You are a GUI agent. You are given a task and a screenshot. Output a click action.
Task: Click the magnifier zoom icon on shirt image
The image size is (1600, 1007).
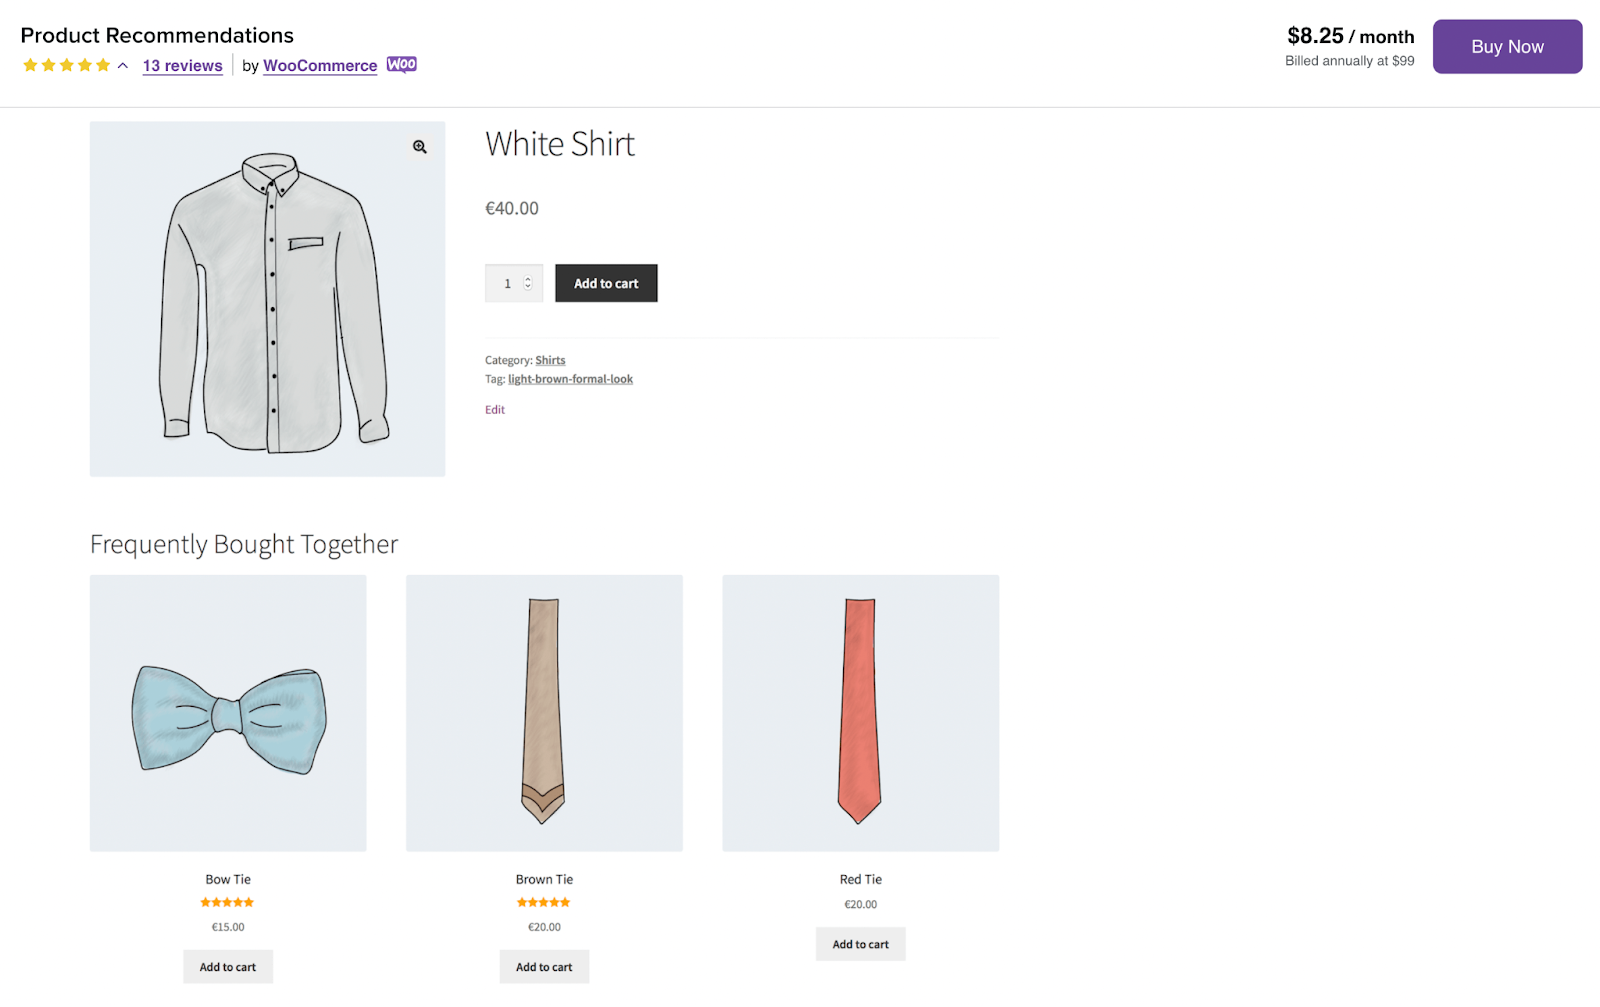click(420, 147)
